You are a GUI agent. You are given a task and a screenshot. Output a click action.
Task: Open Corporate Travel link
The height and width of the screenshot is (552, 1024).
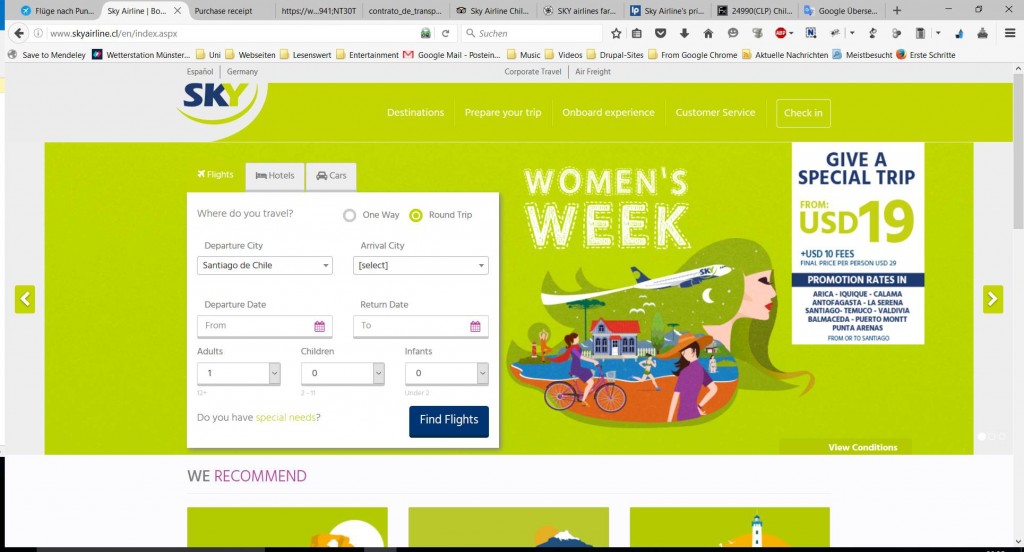(532, 72)
